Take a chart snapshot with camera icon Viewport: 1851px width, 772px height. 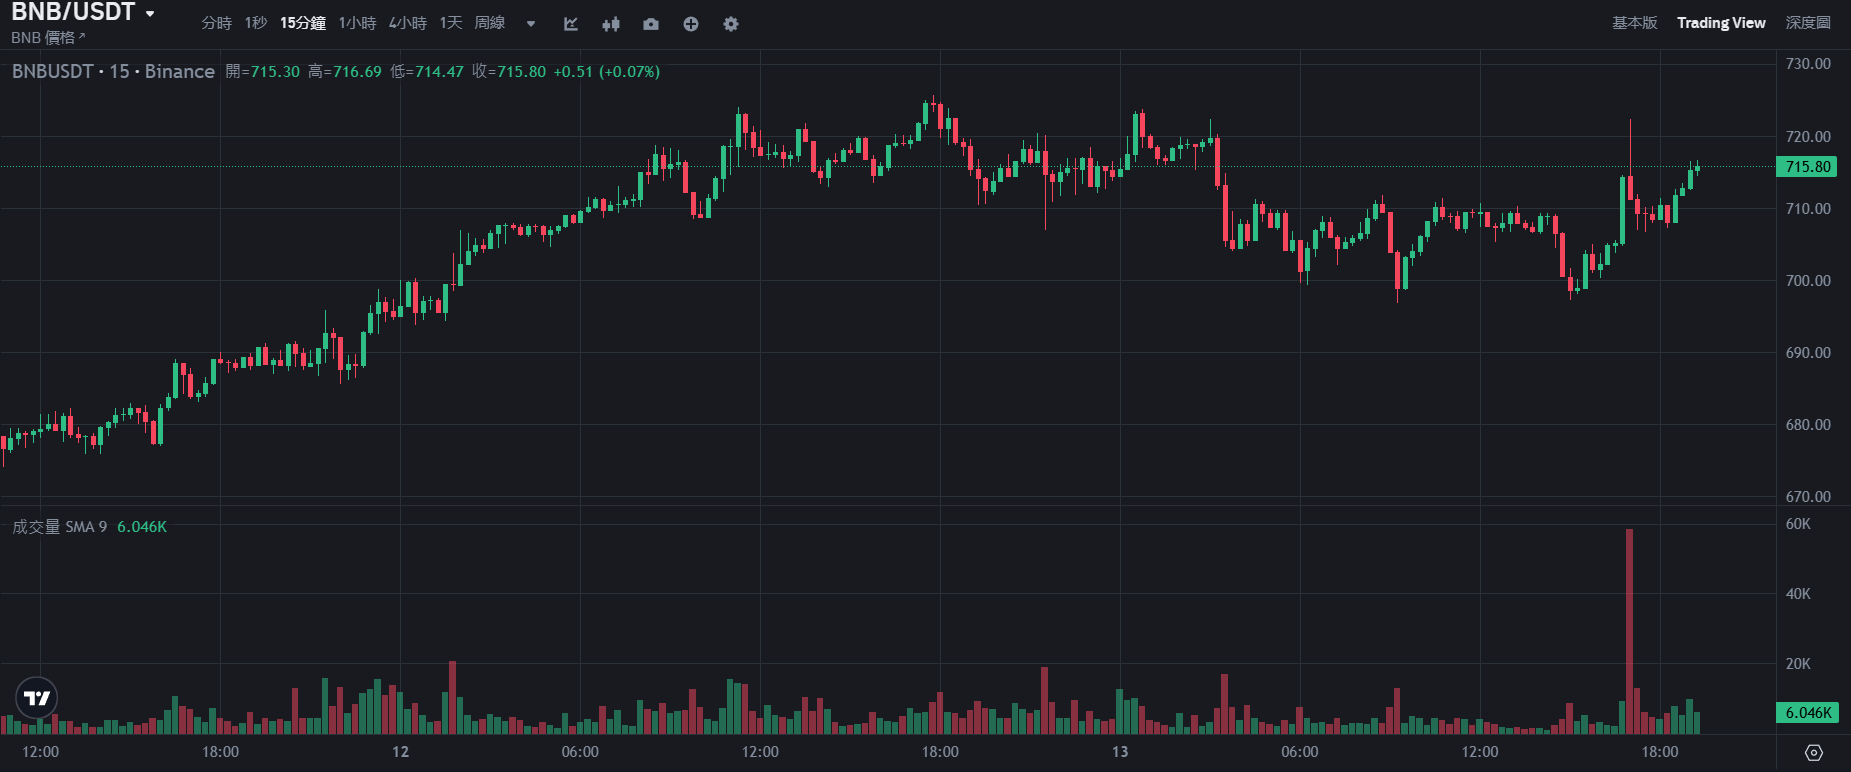[651, 24]
